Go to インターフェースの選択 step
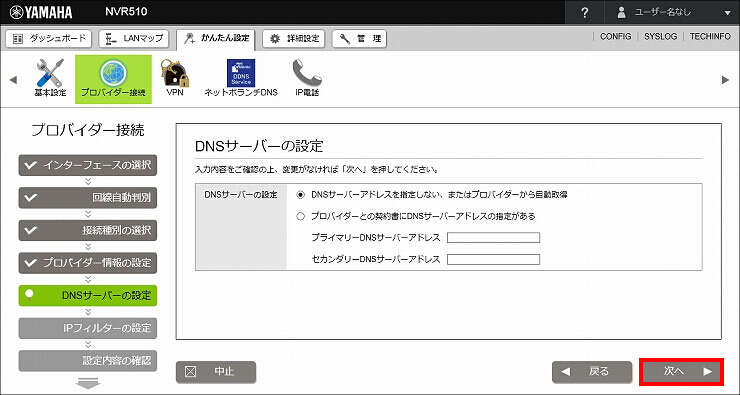Screen dimensions: 740x395 (x=88, y=165)
